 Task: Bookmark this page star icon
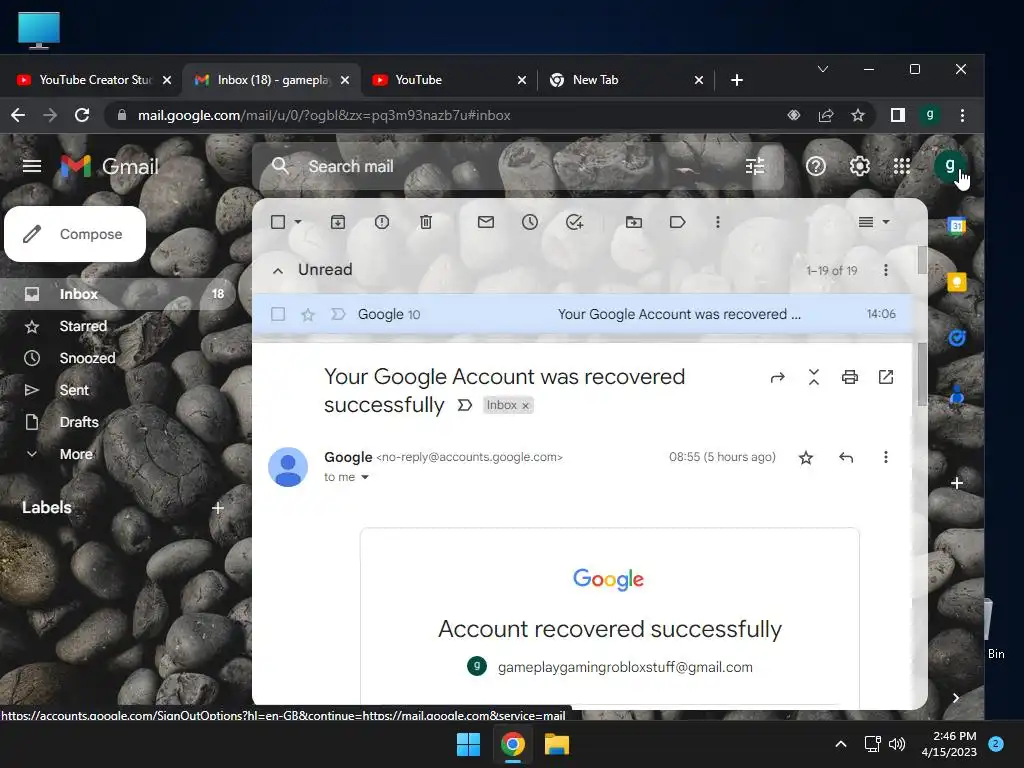point(858,115)
